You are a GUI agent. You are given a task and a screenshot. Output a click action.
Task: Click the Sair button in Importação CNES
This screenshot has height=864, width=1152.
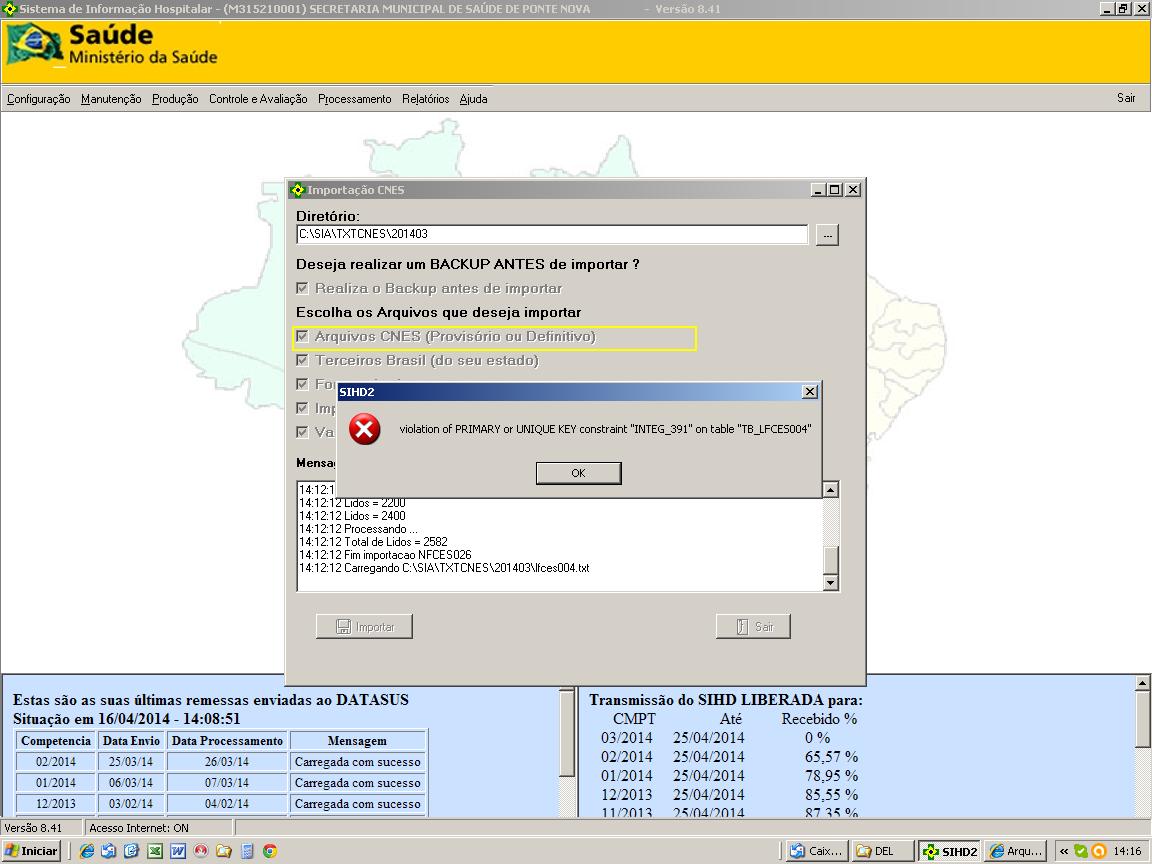pyautogui.click(x=753, y=627)
